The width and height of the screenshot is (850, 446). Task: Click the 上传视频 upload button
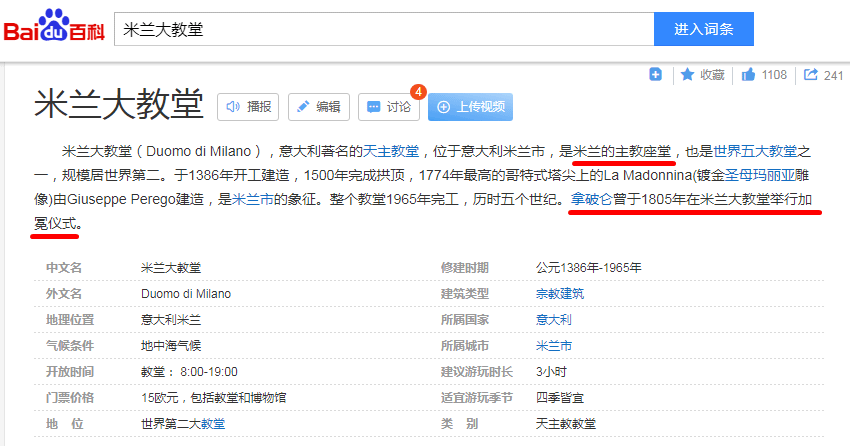[x=471, y=107]
